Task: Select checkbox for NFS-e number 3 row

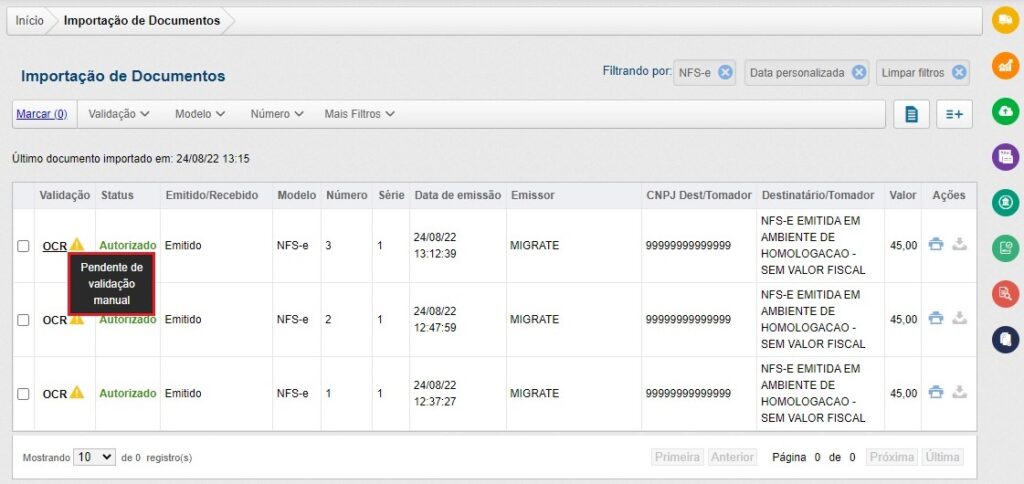Action: pyautogui.click(x=23, y=246)
